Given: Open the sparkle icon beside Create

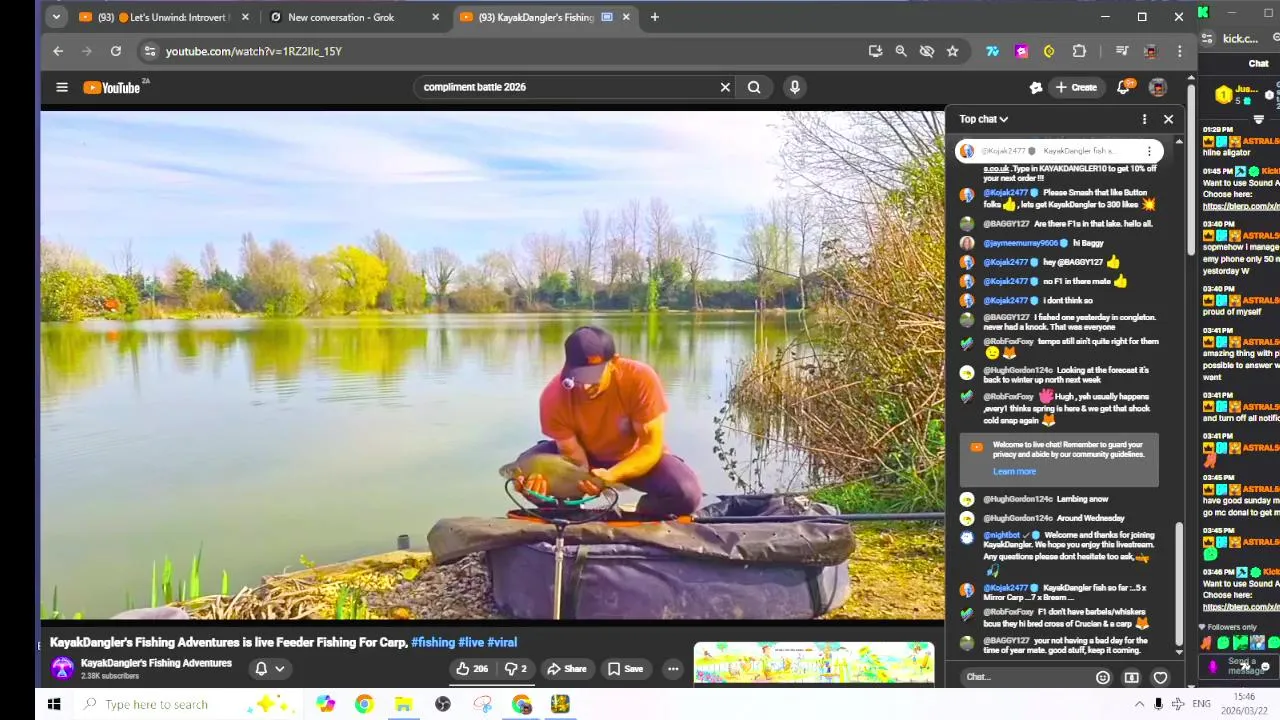Looking at the screenshot, I should pyautogui.click(x=1036, y=87).
